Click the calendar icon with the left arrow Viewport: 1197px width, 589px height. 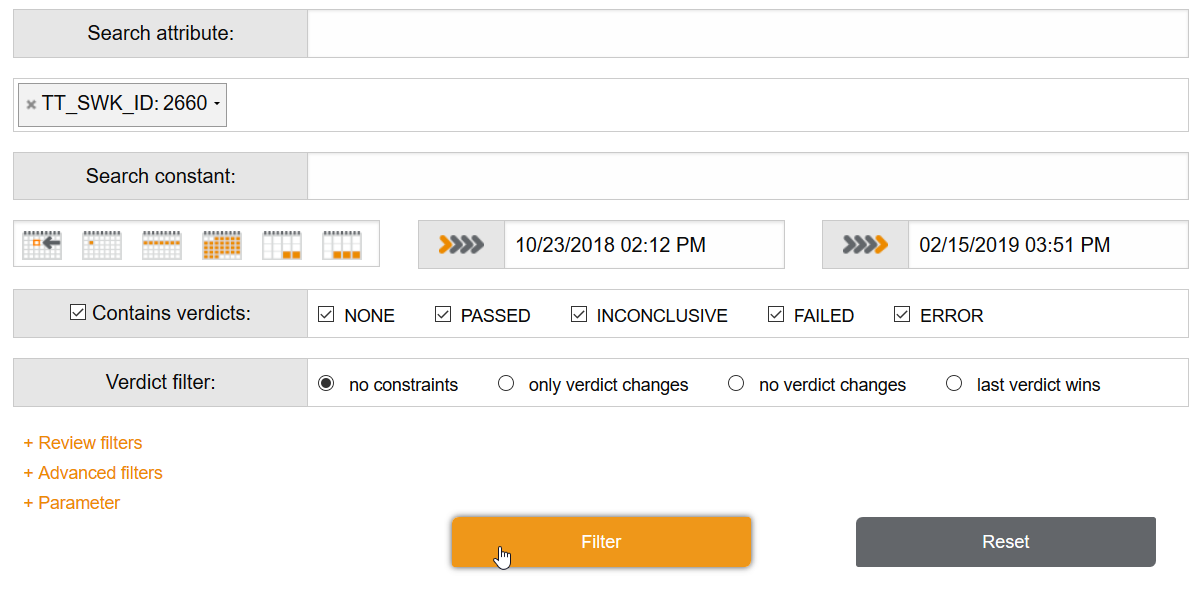tap(42, 244)
